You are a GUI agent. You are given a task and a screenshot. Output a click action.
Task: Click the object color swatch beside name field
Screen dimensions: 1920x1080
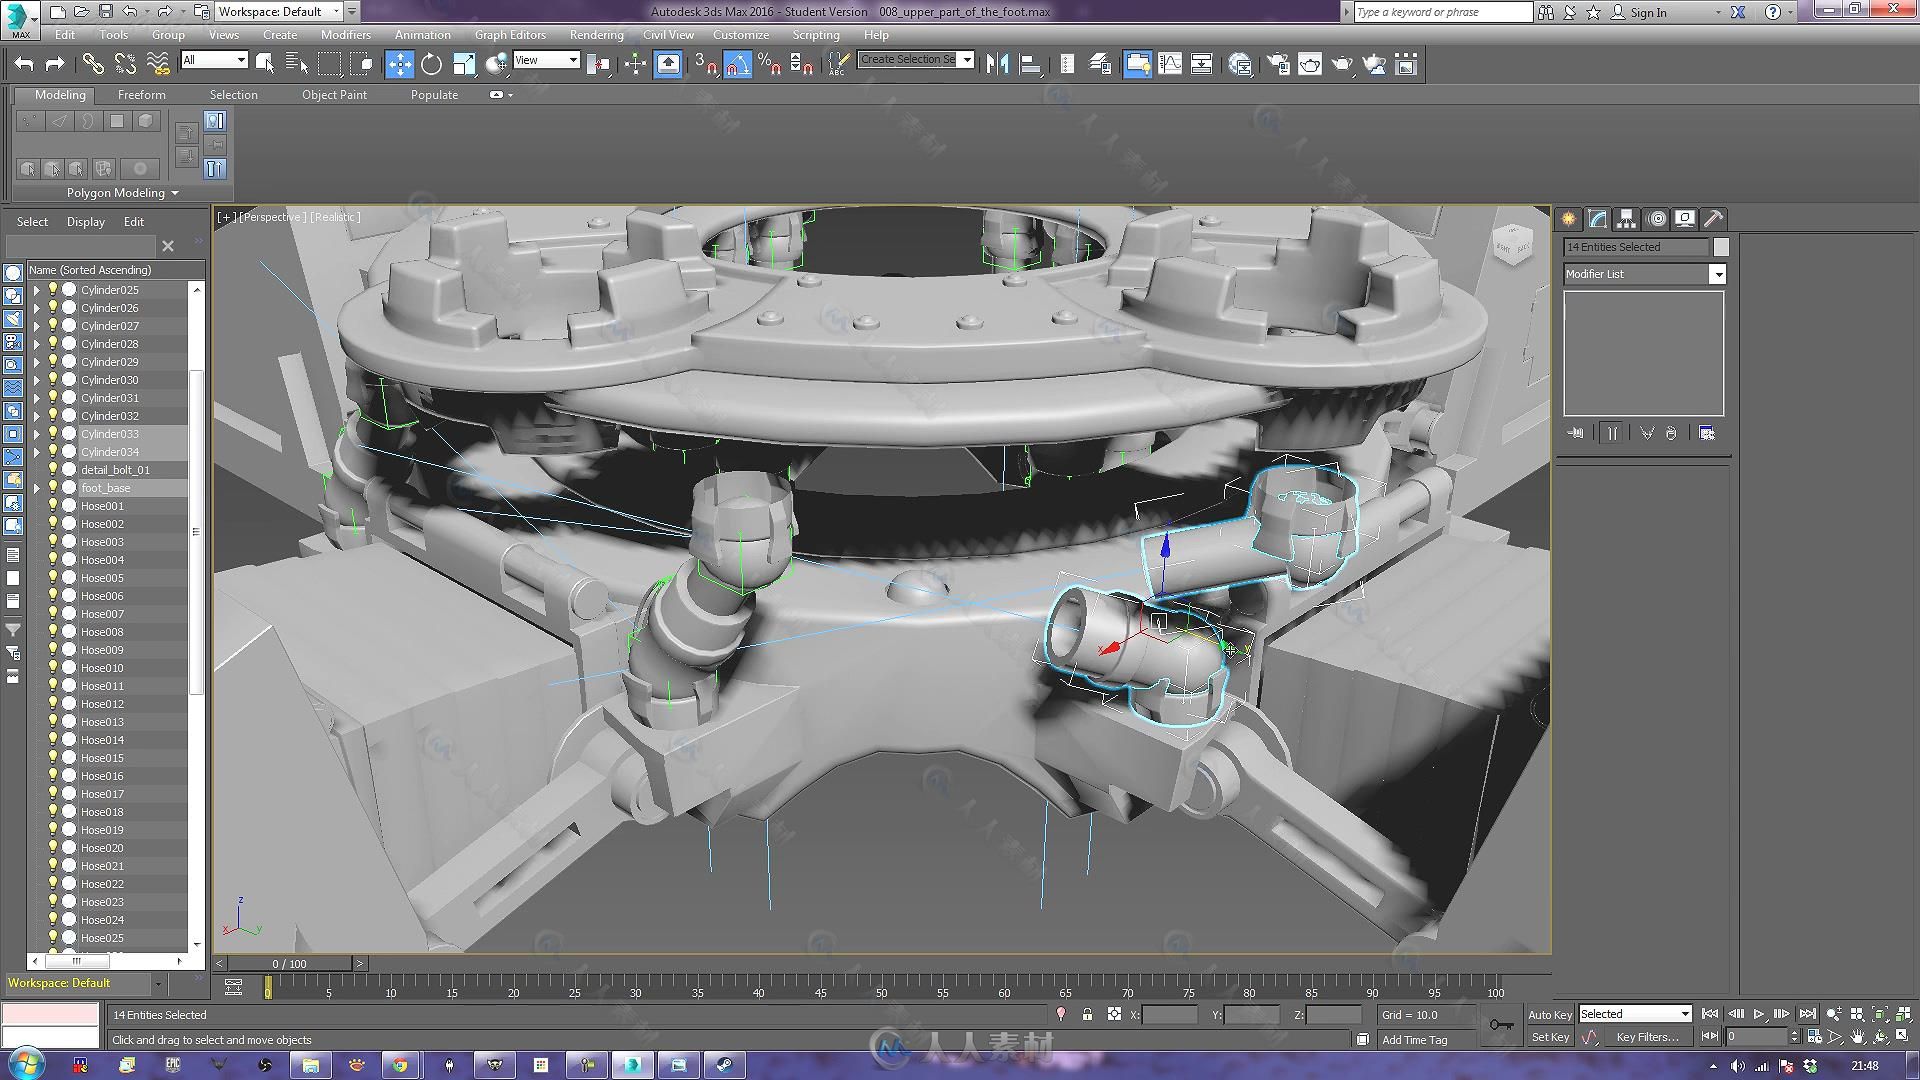coord(1721,247)
